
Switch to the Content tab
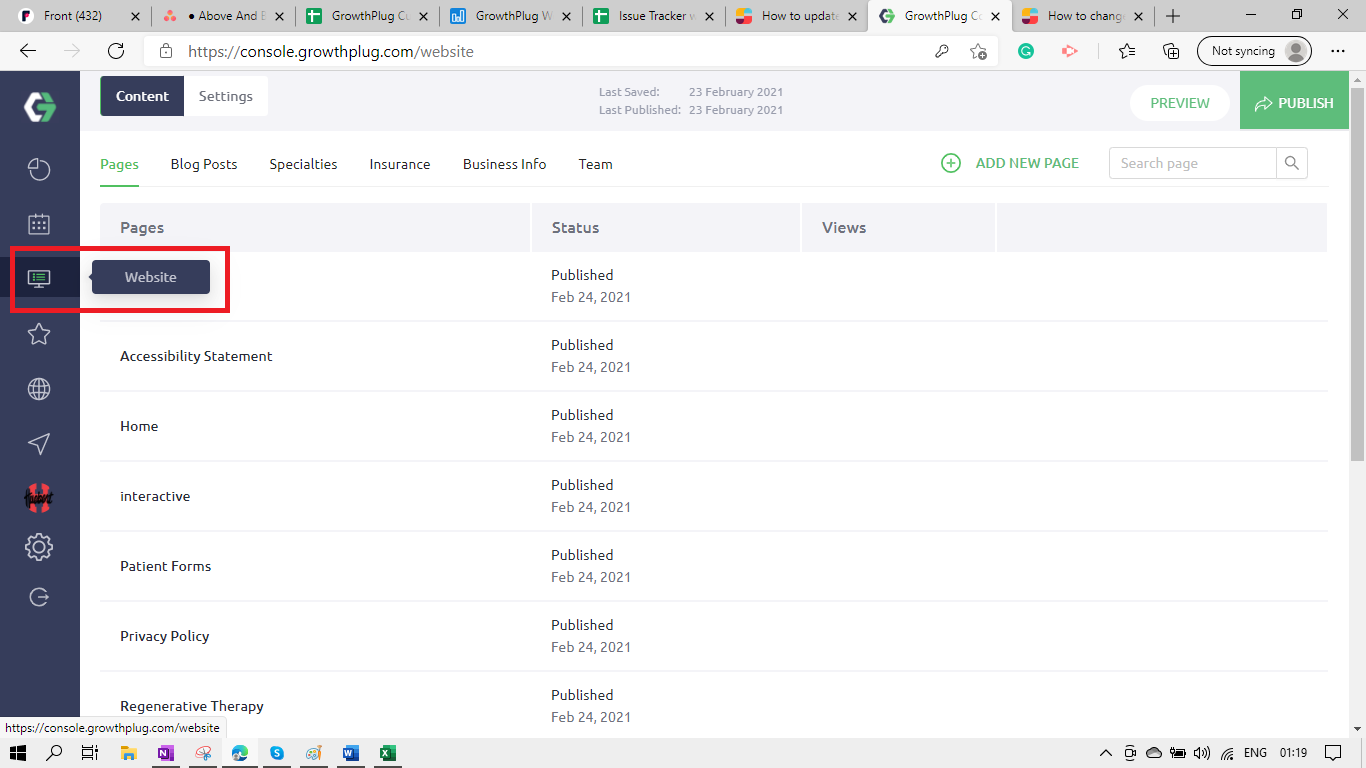click(x=142, y=96)
